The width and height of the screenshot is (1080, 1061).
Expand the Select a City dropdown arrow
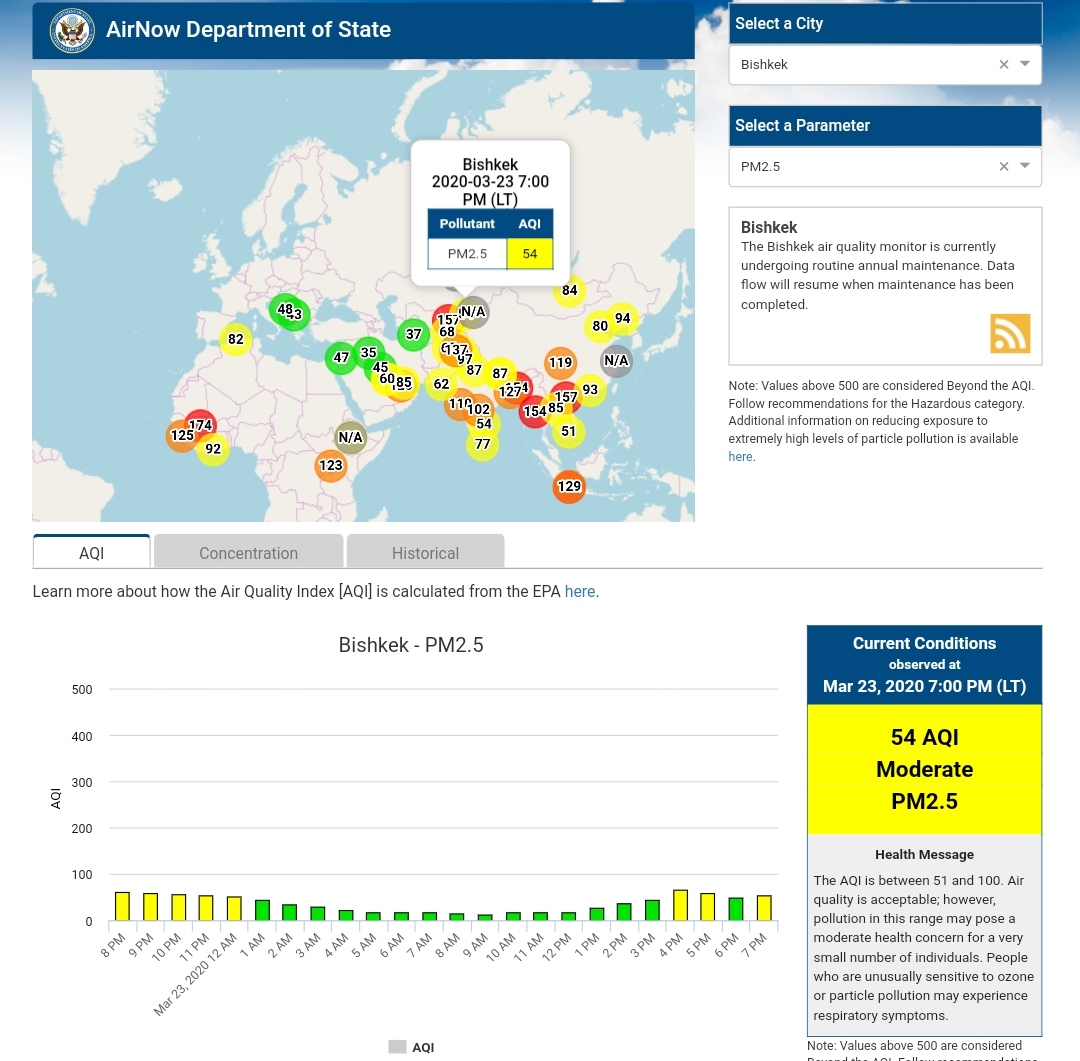click(x=1025, y=65)
